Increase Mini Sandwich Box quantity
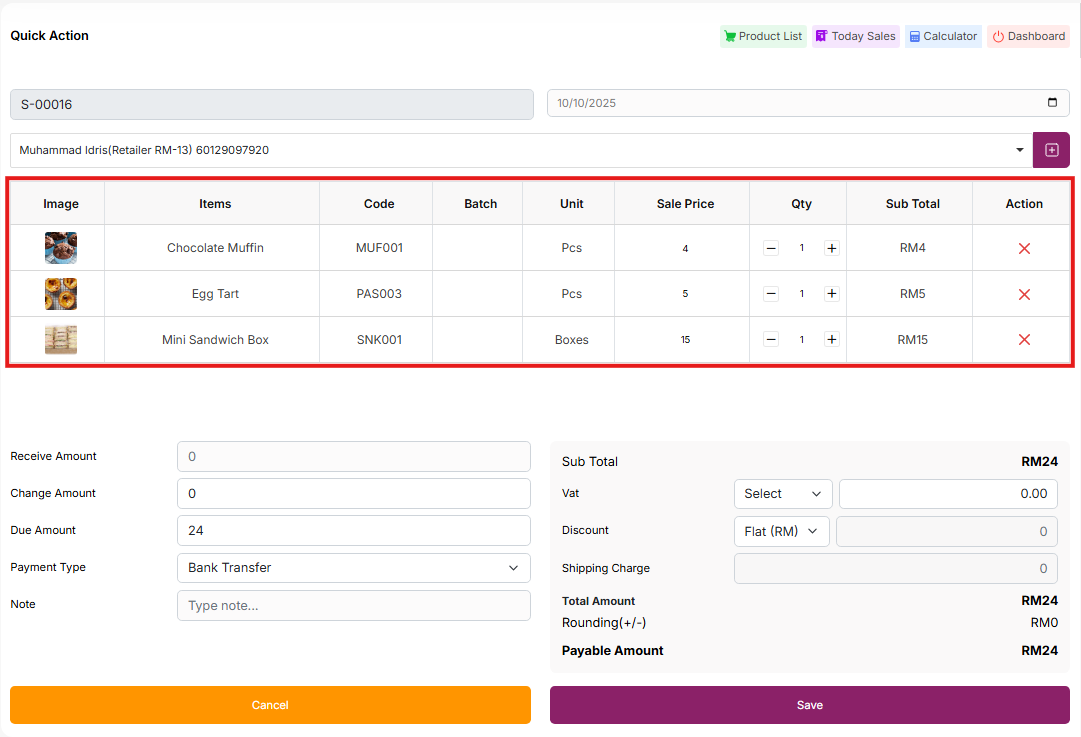1081x737 pixels. [x=831, y=340]
